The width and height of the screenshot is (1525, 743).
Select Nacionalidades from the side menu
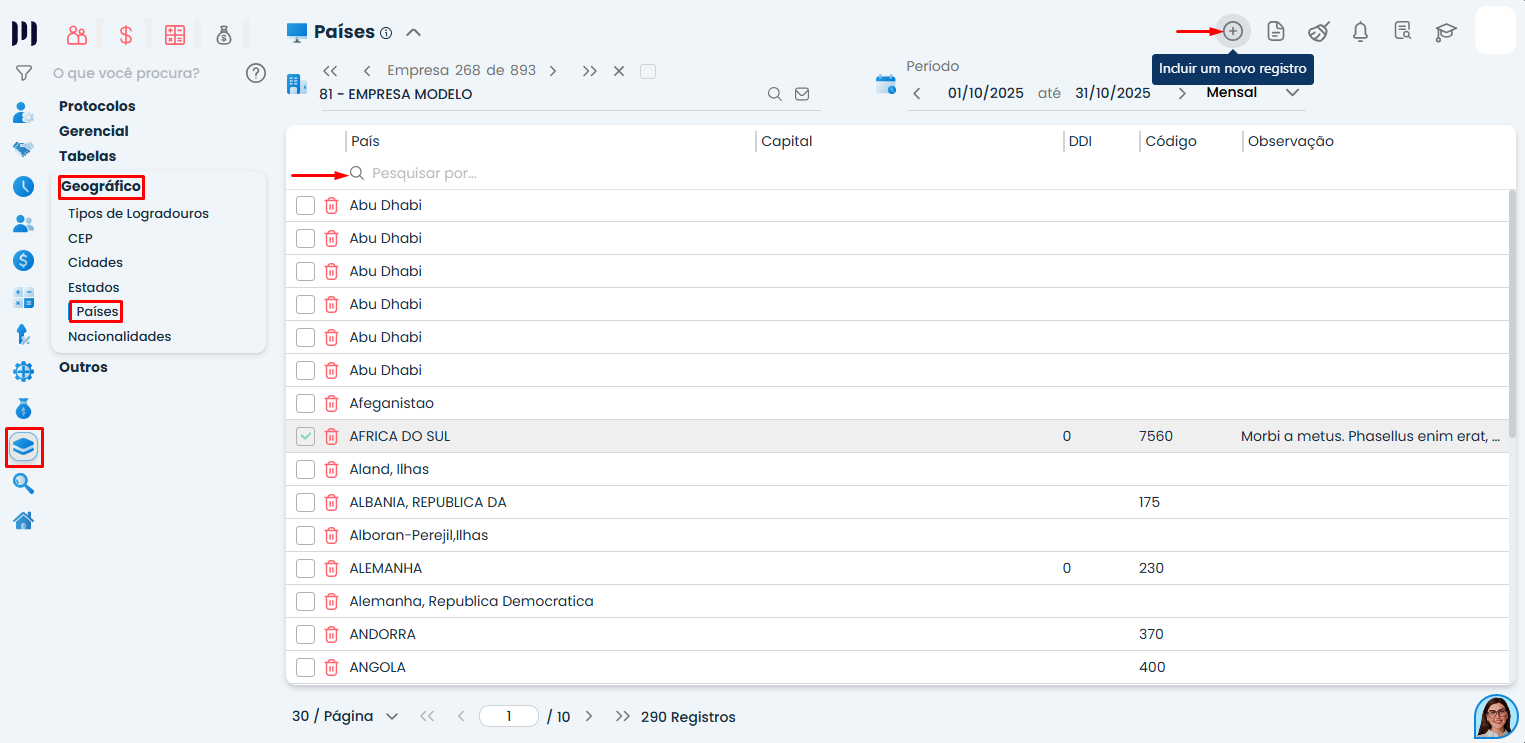click(119, 337)
